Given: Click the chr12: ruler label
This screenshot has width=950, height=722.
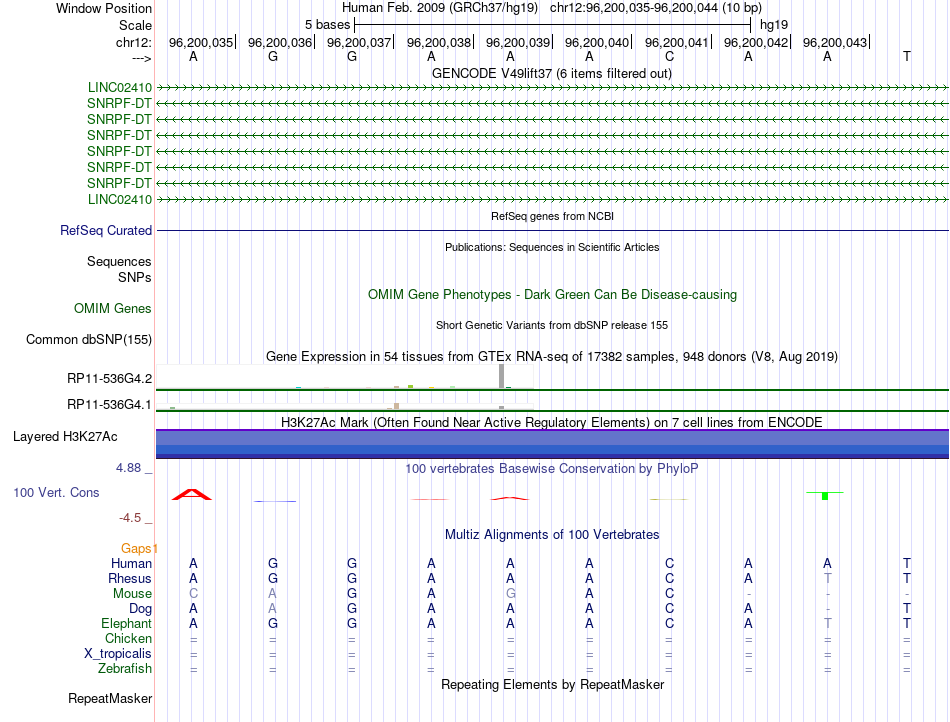Looking at the screenshot, I should pos(133,42).
